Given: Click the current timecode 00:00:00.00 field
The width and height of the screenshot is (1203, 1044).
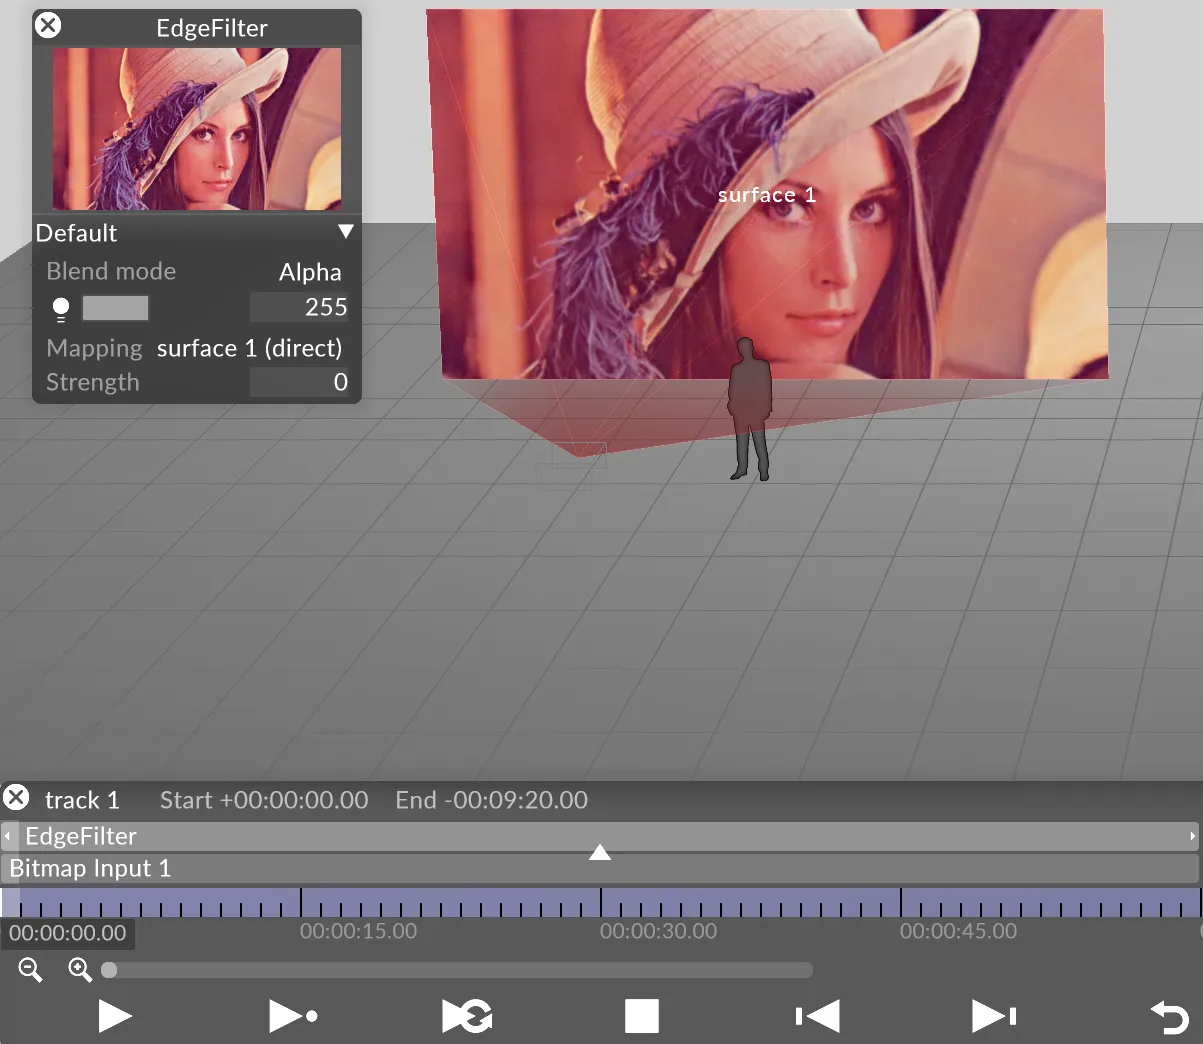Looking at the screenshot, I should (x=68, y=933).
